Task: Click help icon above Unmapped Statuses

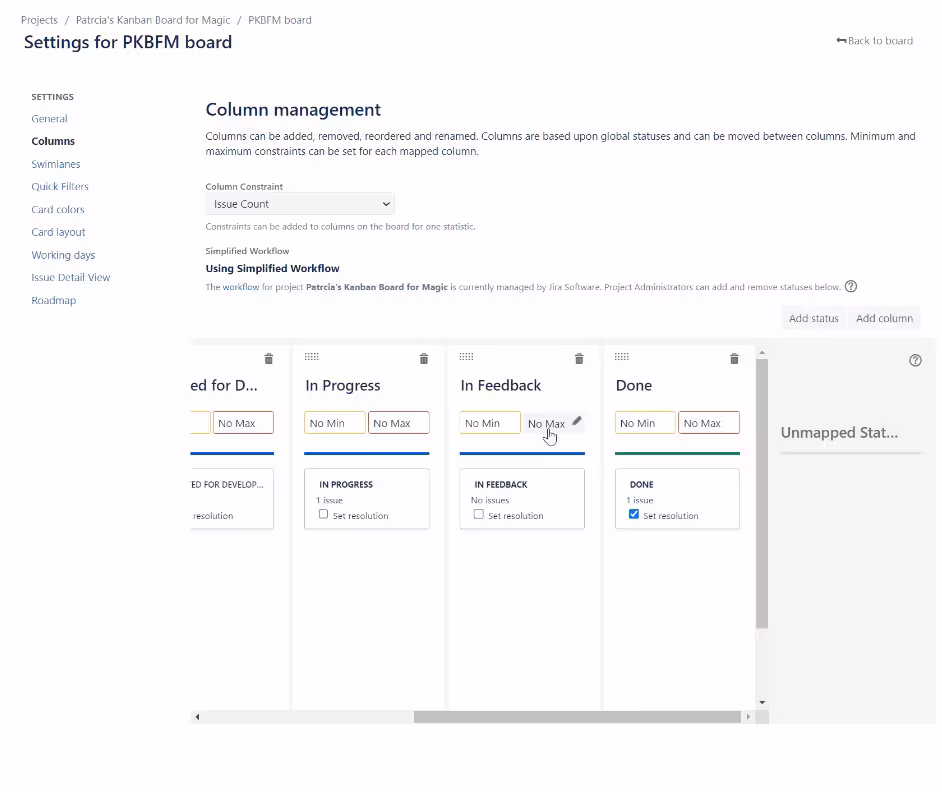Action: (915, 361)
